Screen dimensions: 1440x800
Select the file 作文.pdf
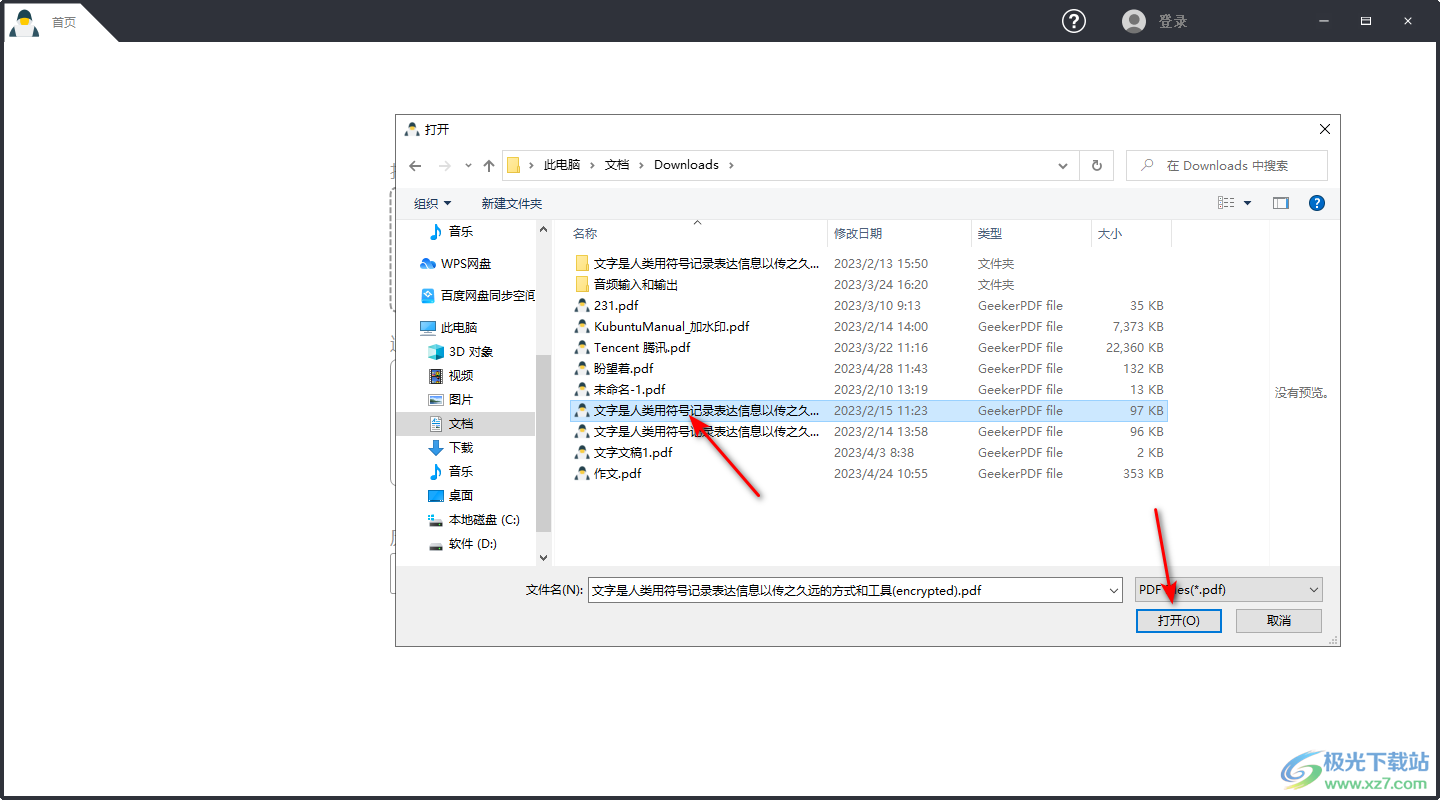point(617,474)
